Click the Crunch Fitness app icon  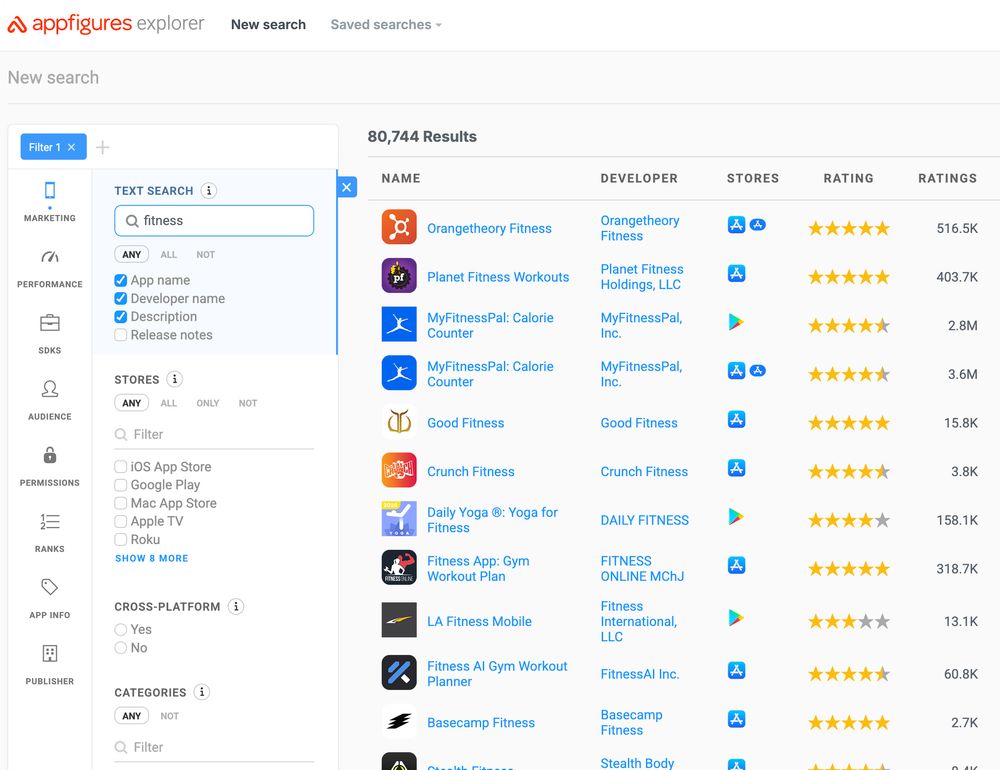399,470
